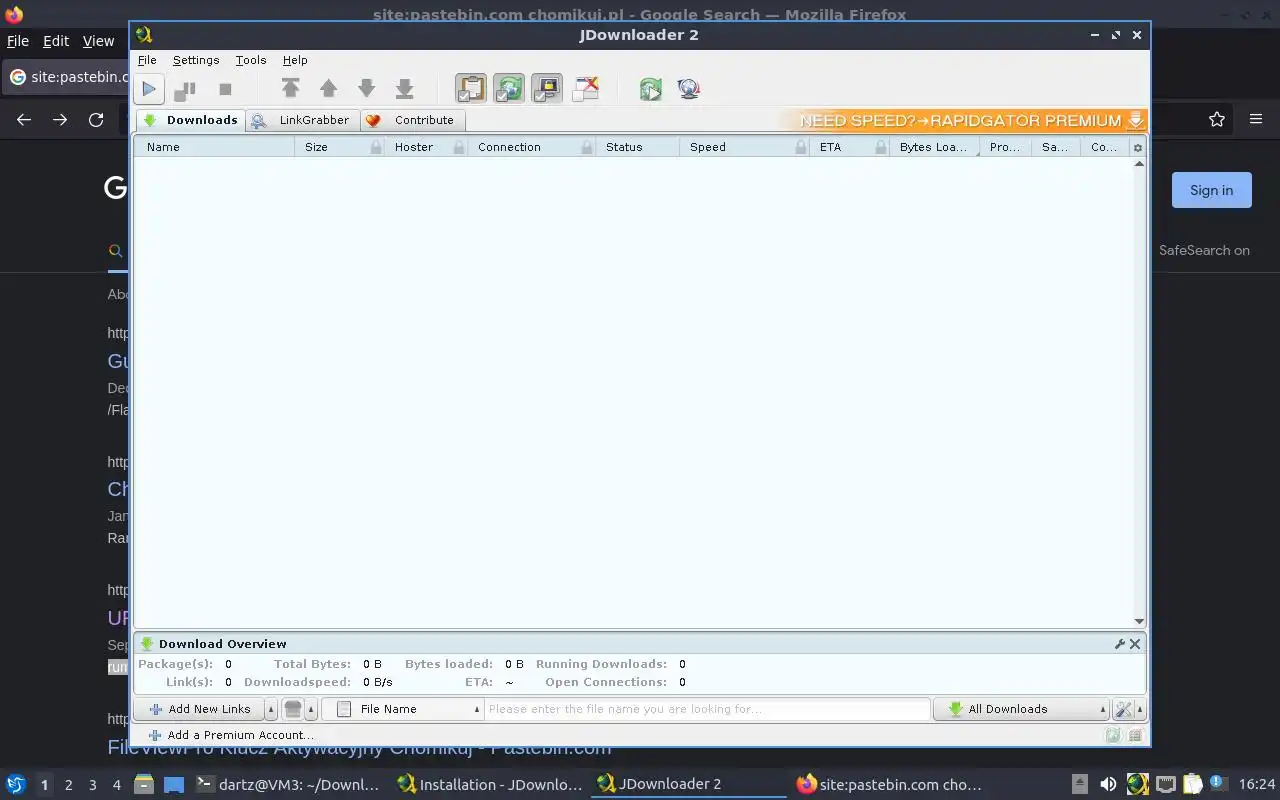Expand Add New Links dropdown arrow
1280x800 pixels.
(271, 709)
